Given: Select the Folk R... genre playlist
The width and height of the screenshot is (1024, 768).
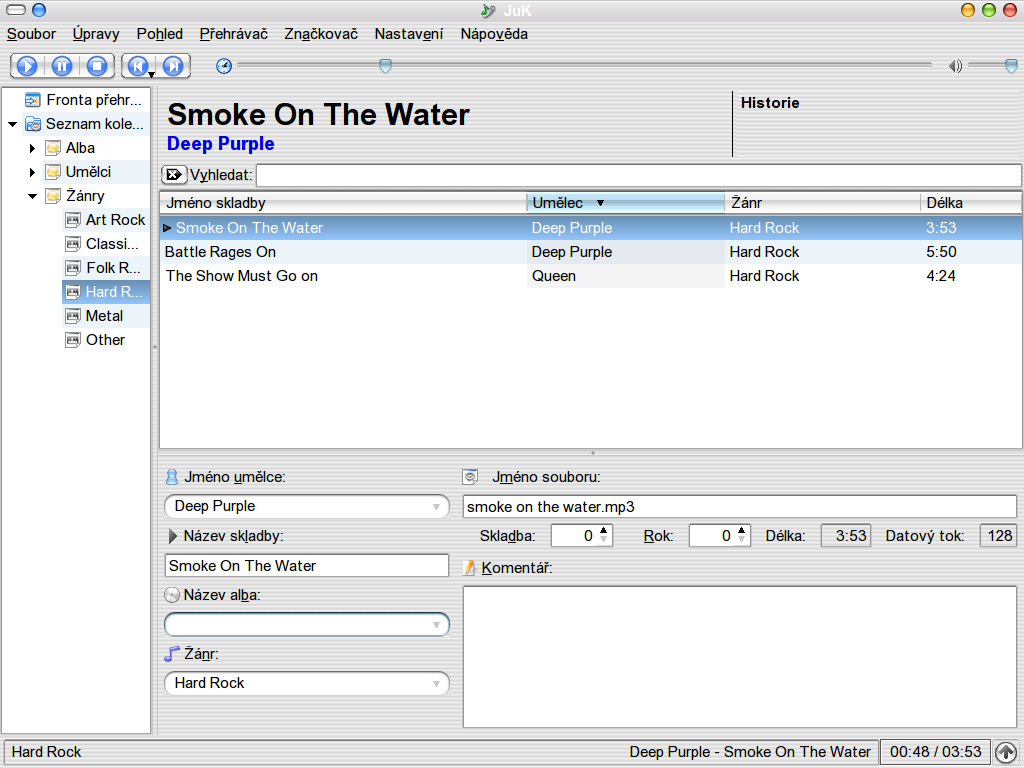Looking at the screenshot, I should (x=106, y=268).
